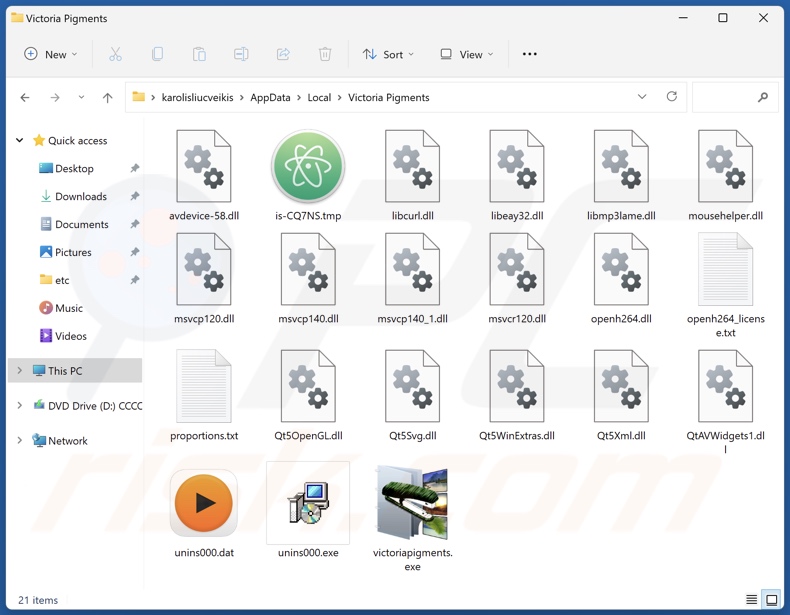
Task: Select the msvcp140.dll file
Action: pos(308,279)
